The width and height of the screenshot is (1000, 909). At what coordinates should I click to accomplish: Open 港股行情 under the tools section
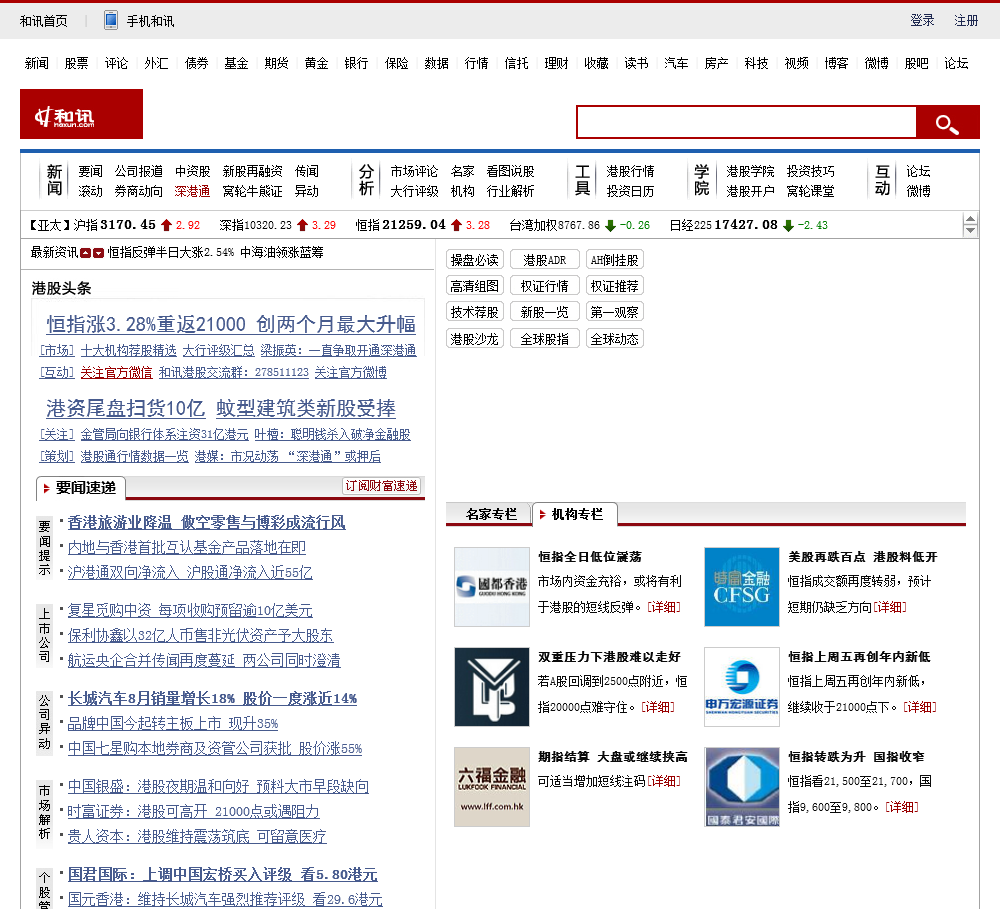point(630,171)
